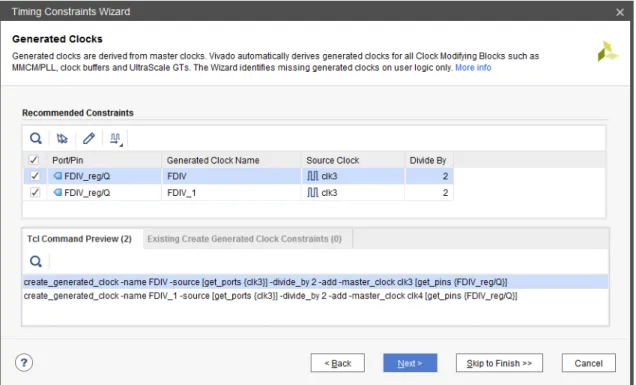Click the deselect-all icon beside the search icon
Image resolution: width=636 pixels, height=385 pixels.
pyautogui.click(x=62, y=138)
